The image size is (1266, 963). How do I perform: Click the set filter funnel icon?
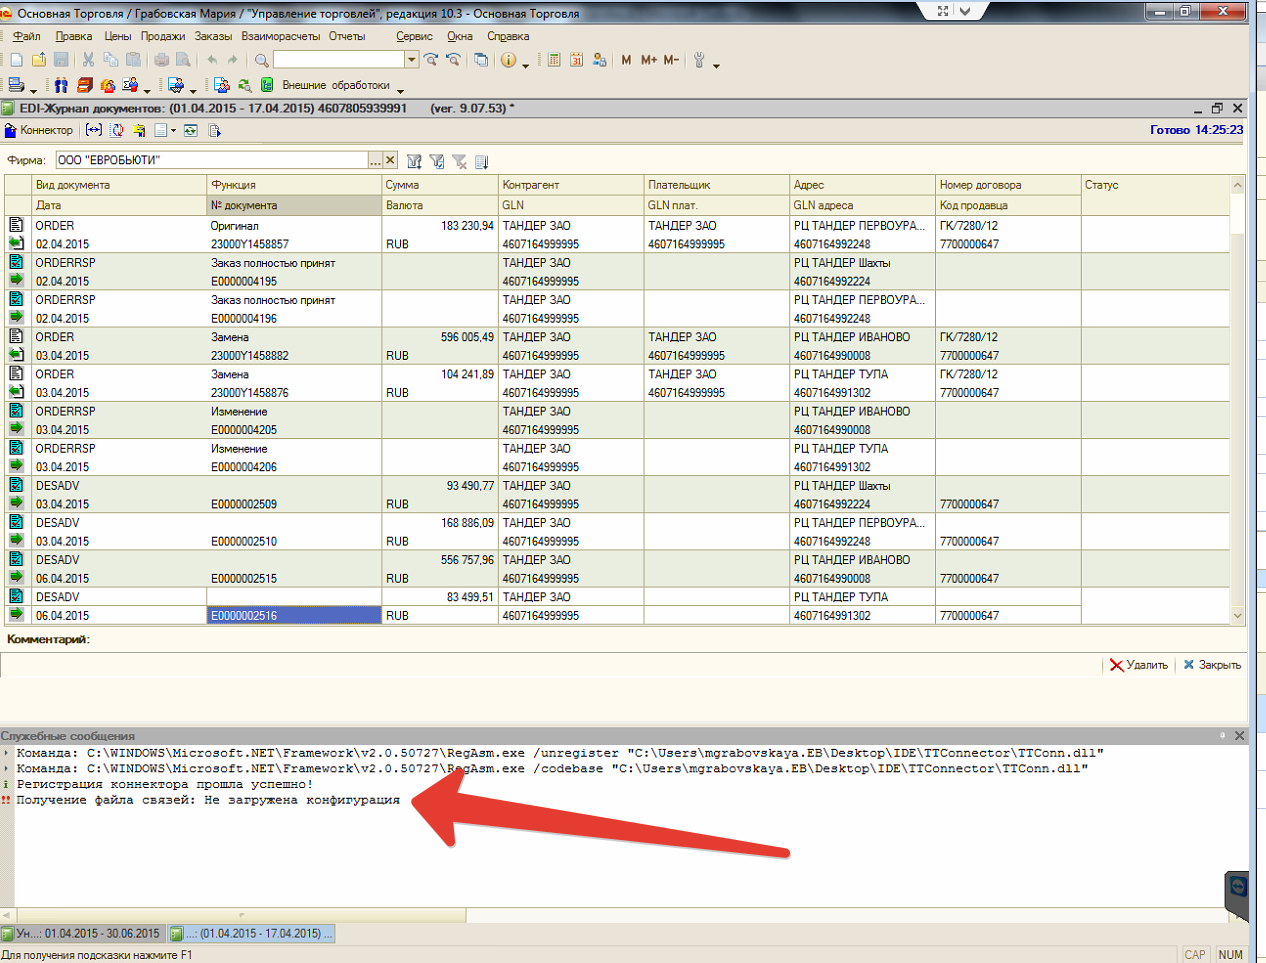point(414,161)
